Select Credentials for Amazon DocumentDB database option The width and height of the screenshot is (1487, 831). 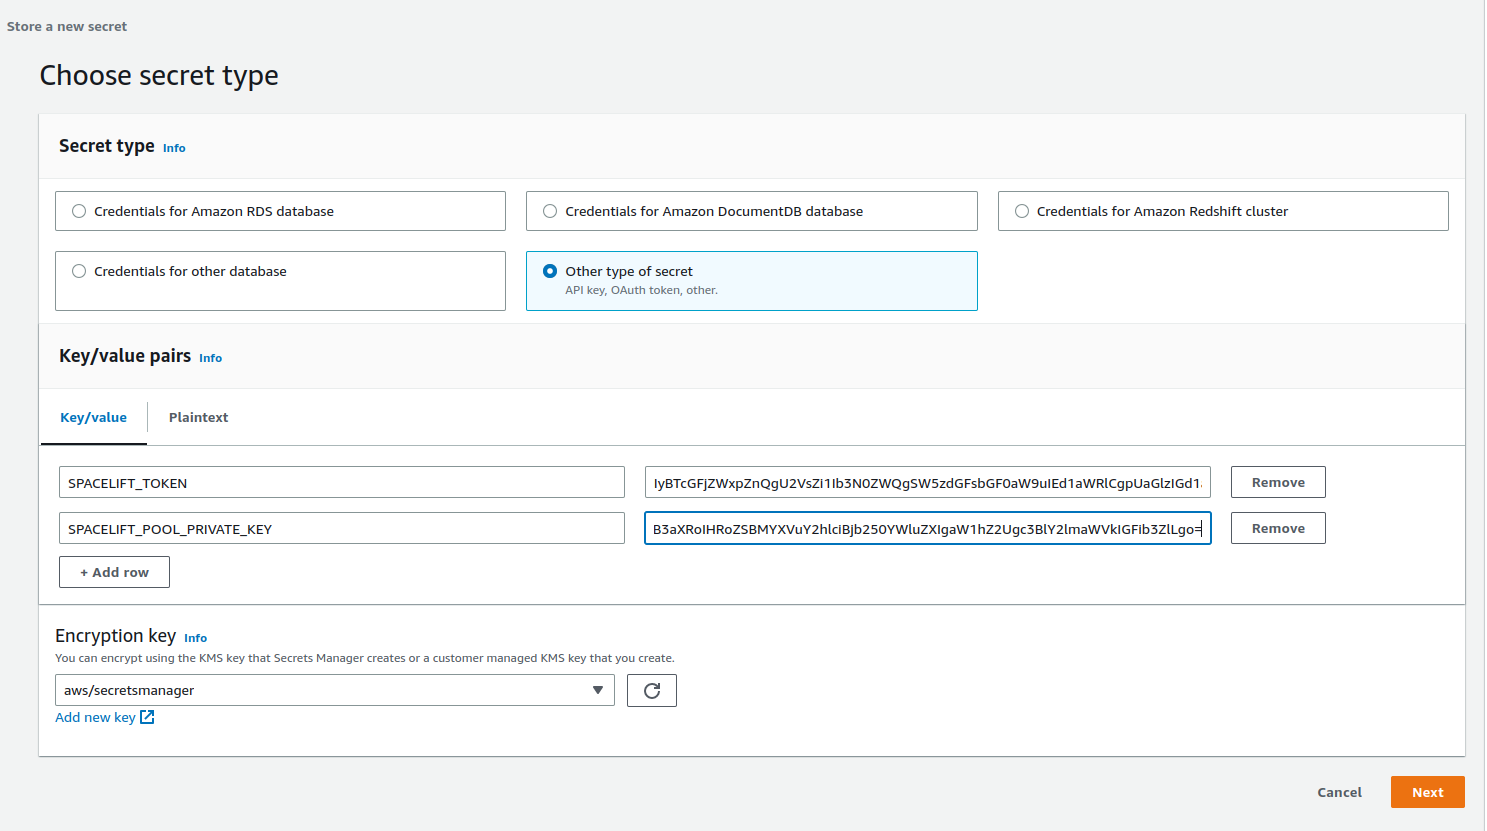pos(550,211)
